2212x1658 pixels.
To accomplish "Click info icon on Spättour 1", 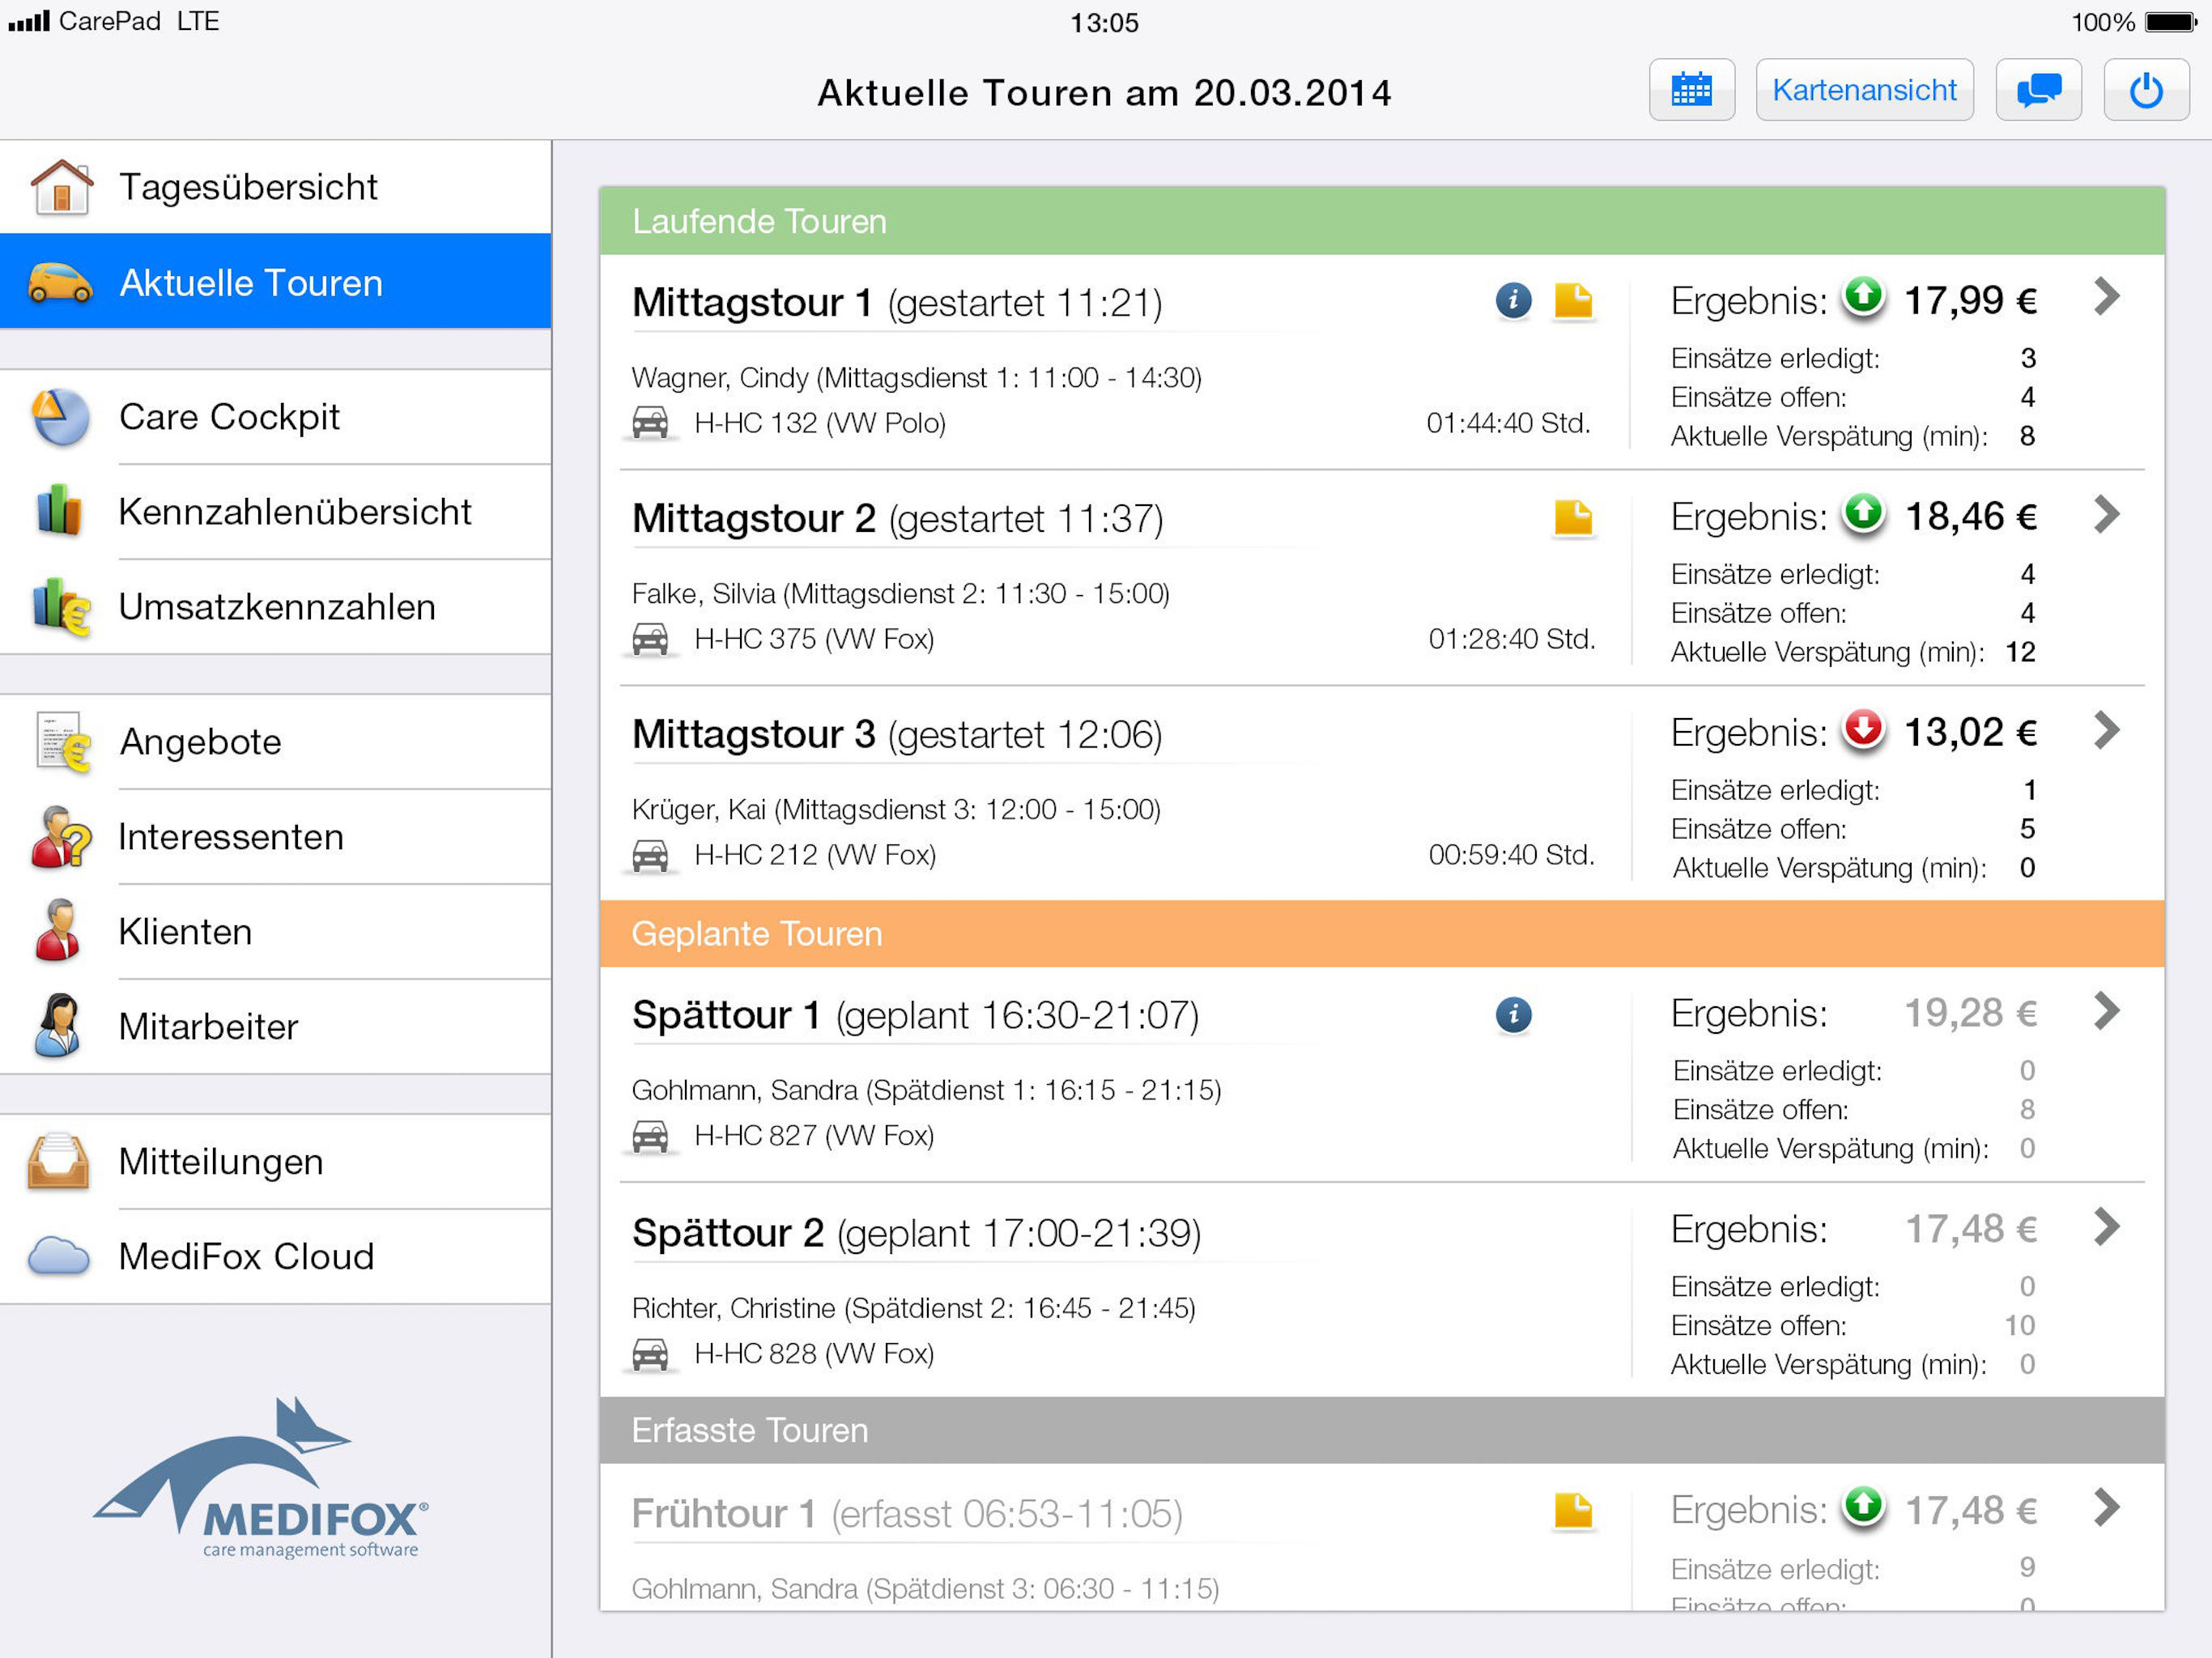I will 1513,1014.
